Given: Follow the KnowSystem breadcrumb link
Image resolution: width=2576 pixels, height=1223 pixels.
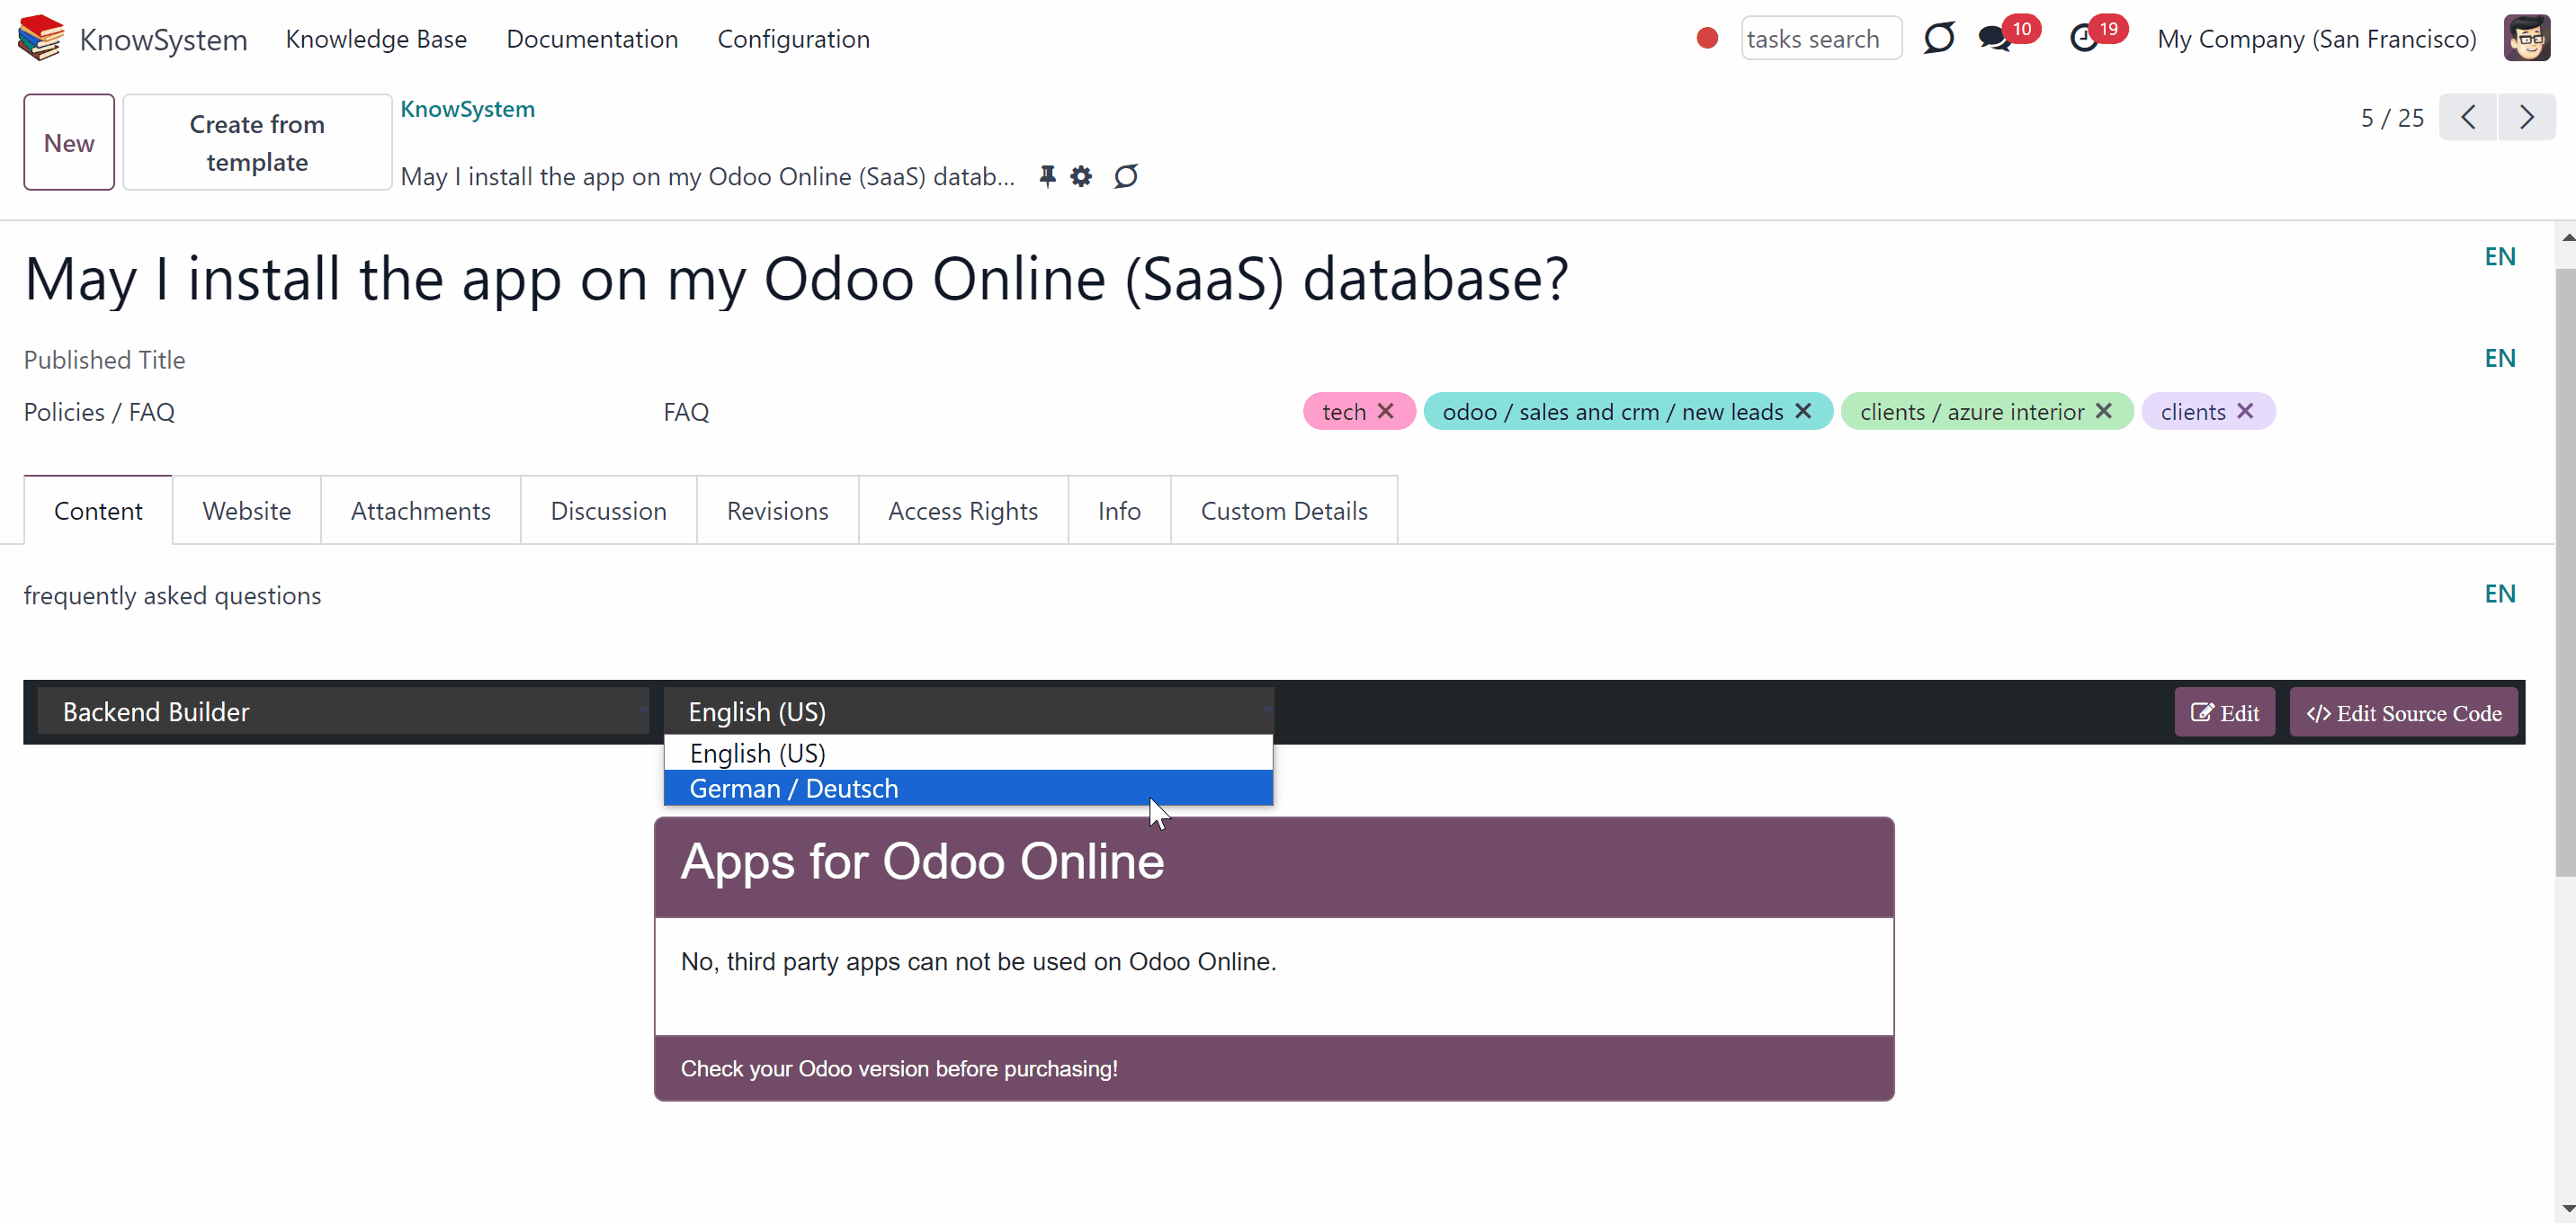Looking at the screenshot, I should (467, 109).
